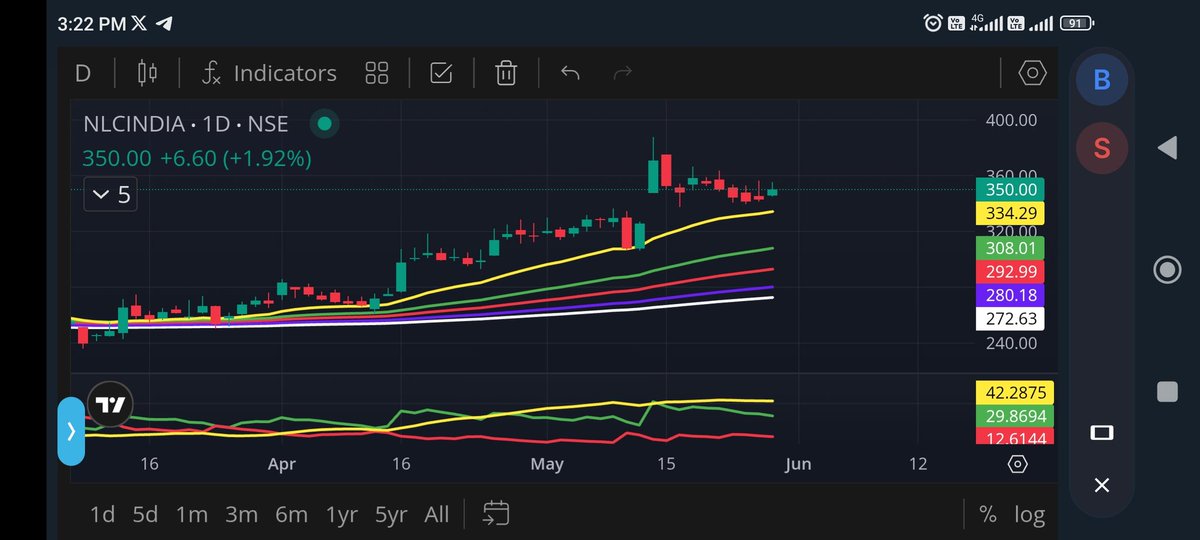Image resolution: width=1200 pixels, height=540 pixels.
Task: Tap the alarm clock status icon
Action: pos(933,22)
